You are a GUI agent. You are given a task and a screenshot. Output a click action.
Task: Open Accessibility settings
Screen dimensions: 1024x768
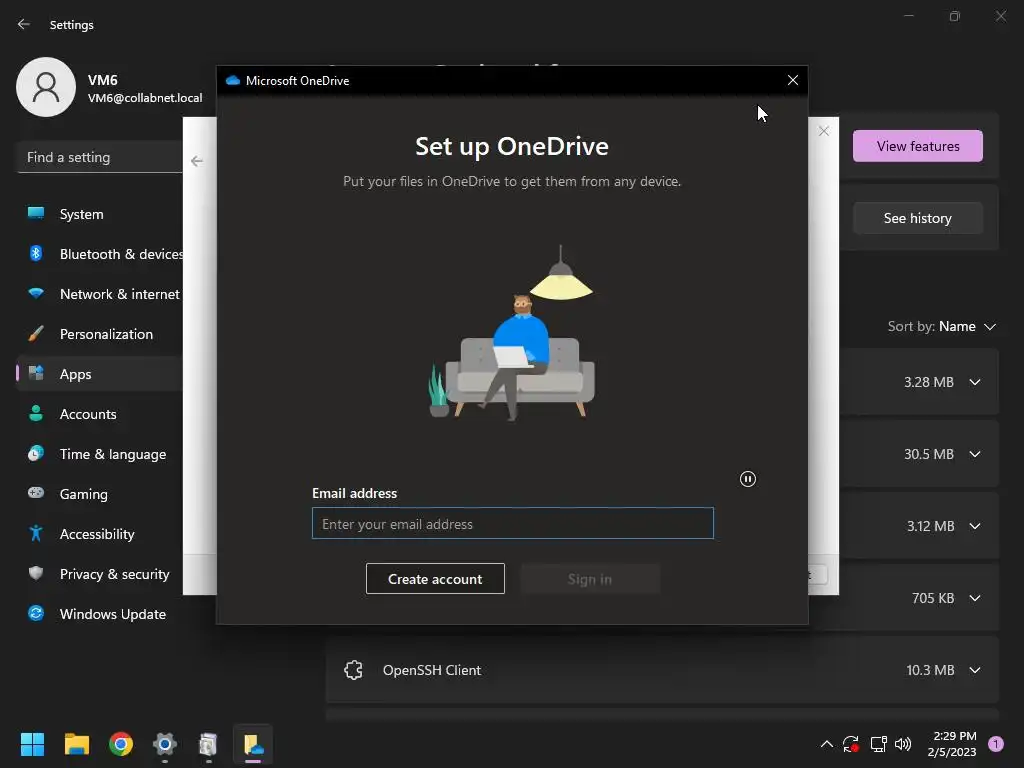99,534
